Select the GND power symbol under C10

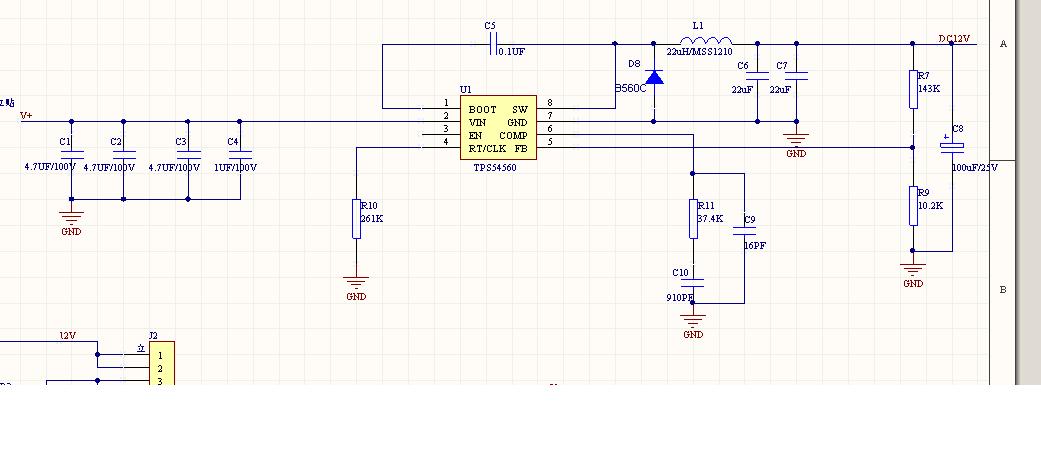[x=692, y=320]
